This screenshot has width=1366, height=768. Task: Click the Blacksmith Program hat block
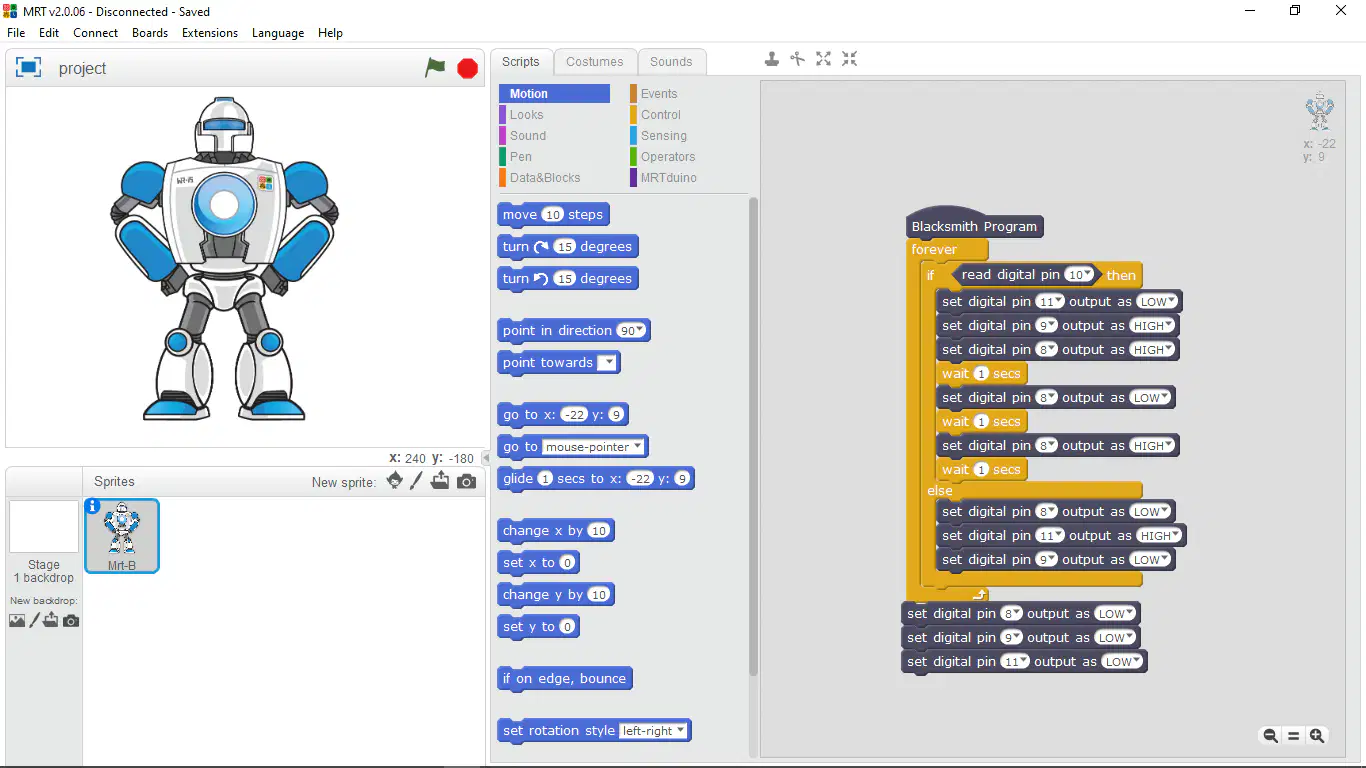point(974,226)
